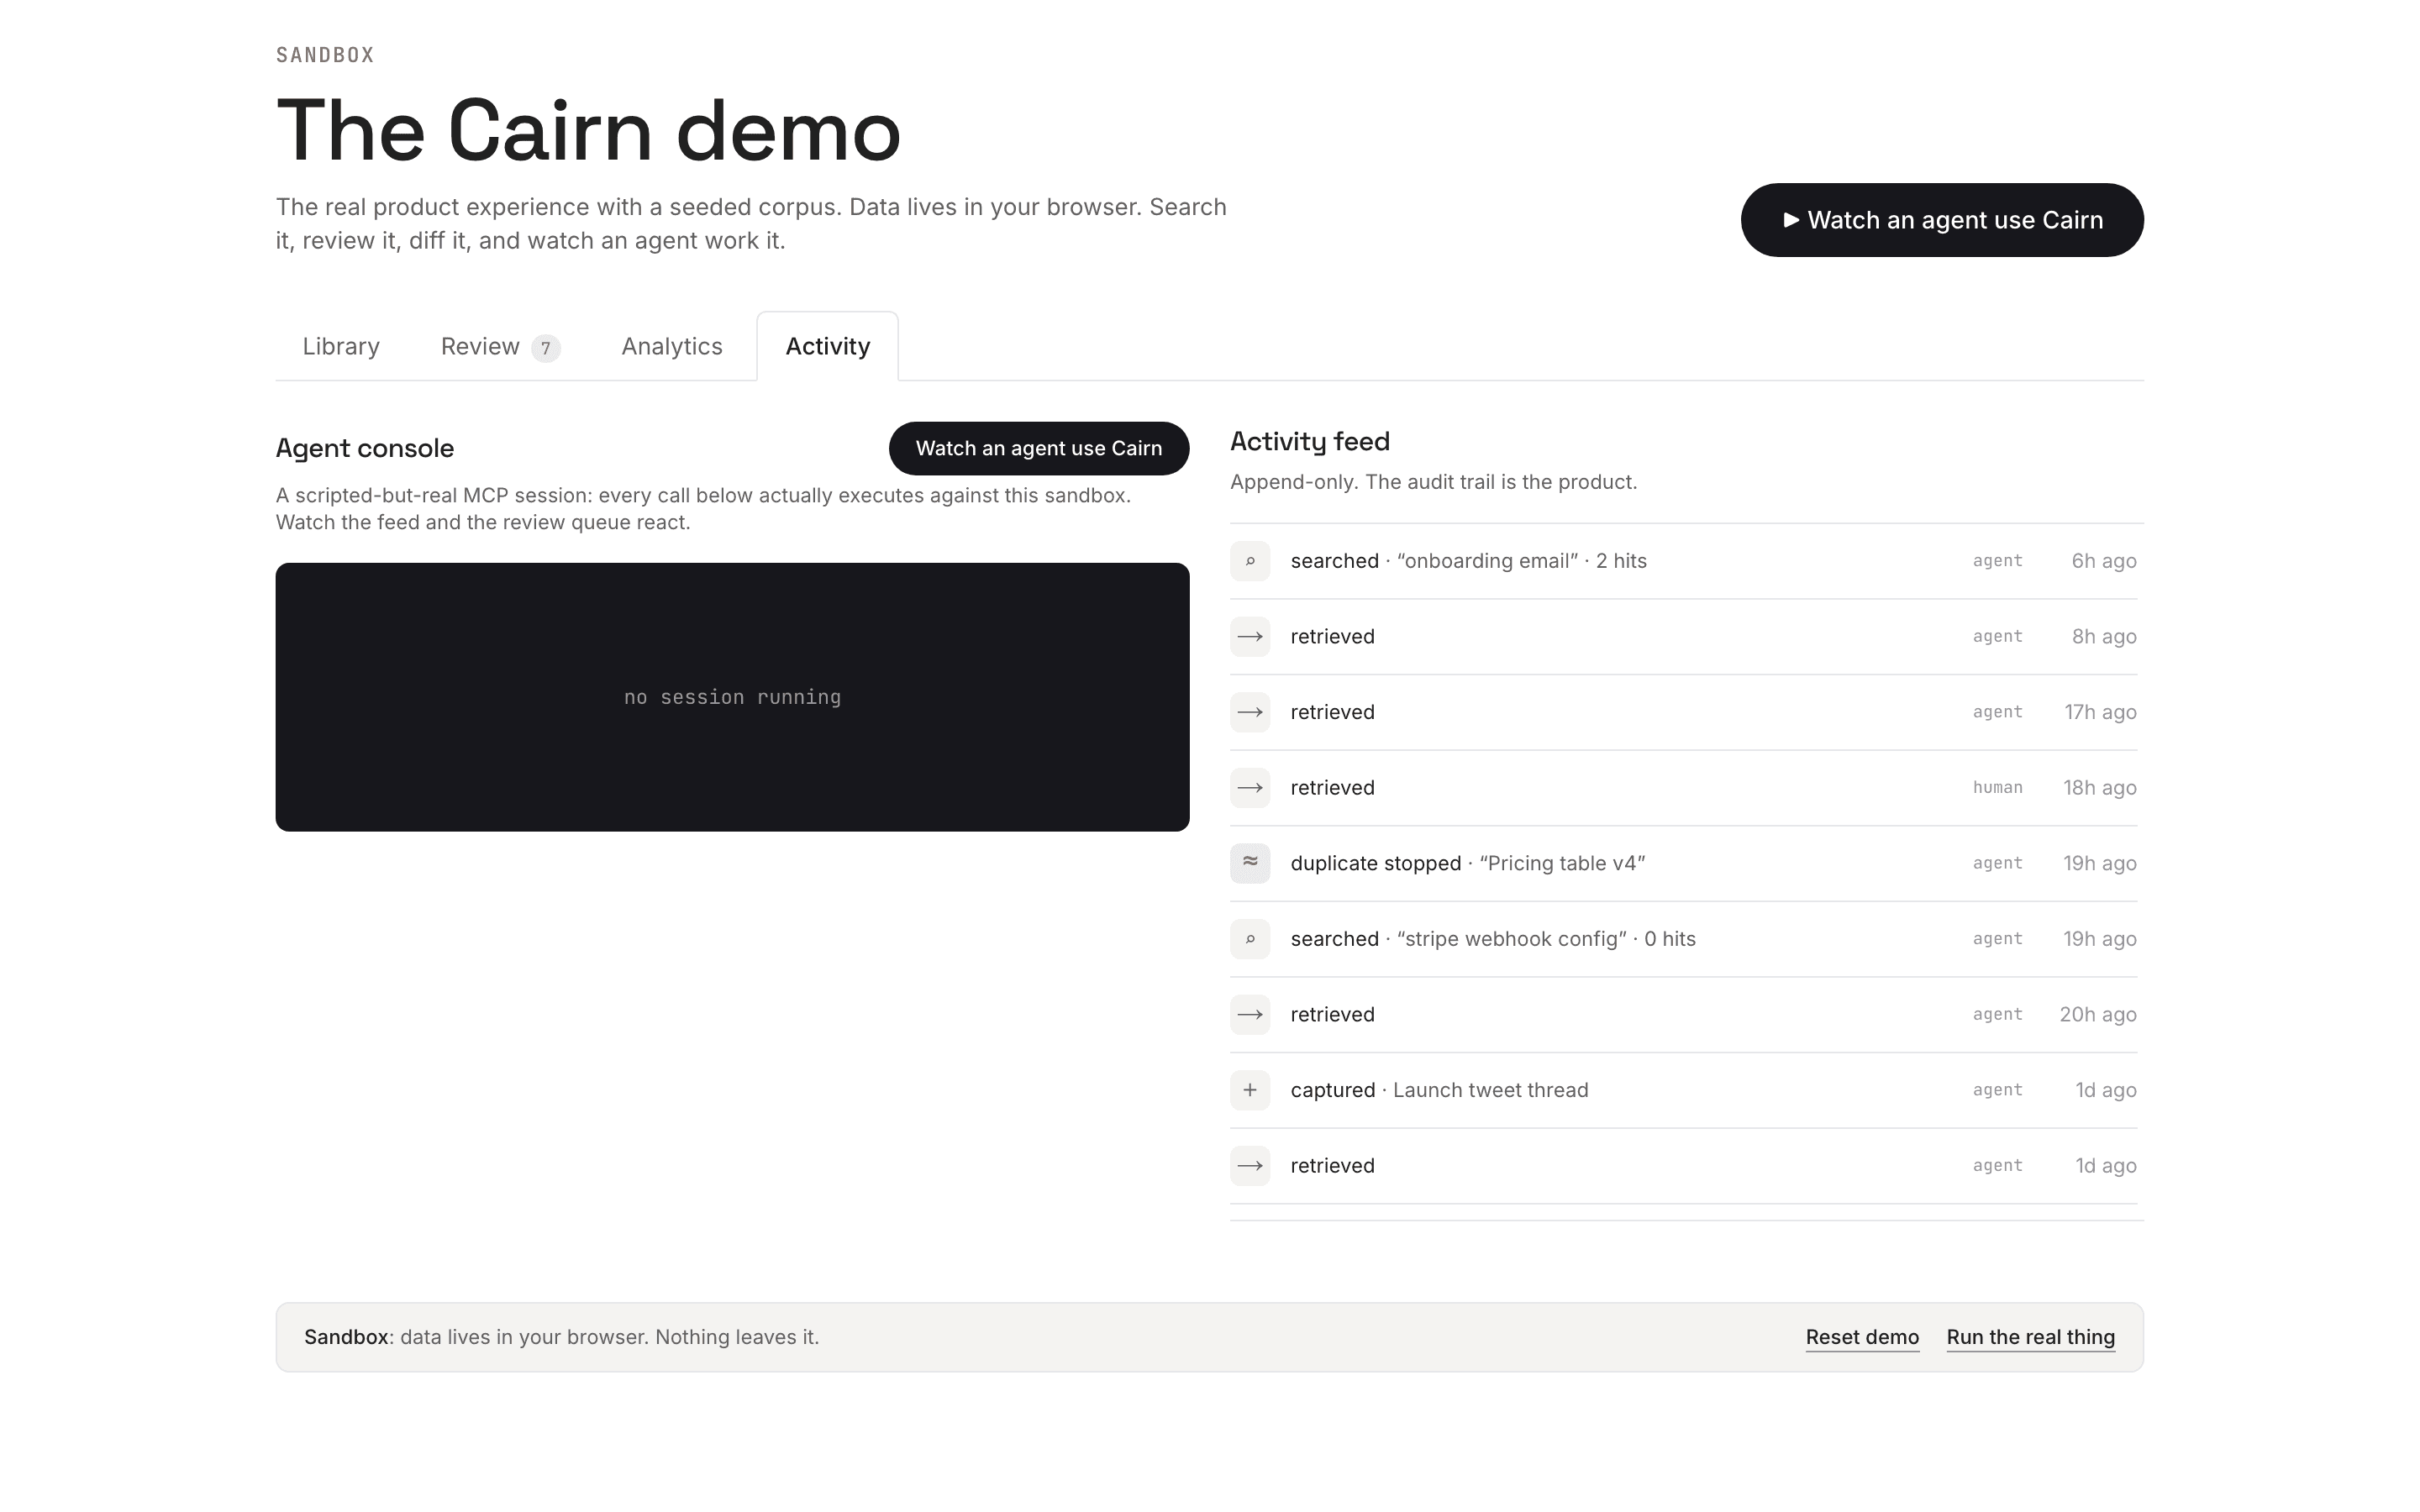Click the "The Cairn demo" title
The image size is (2420, 1512).
589,130
